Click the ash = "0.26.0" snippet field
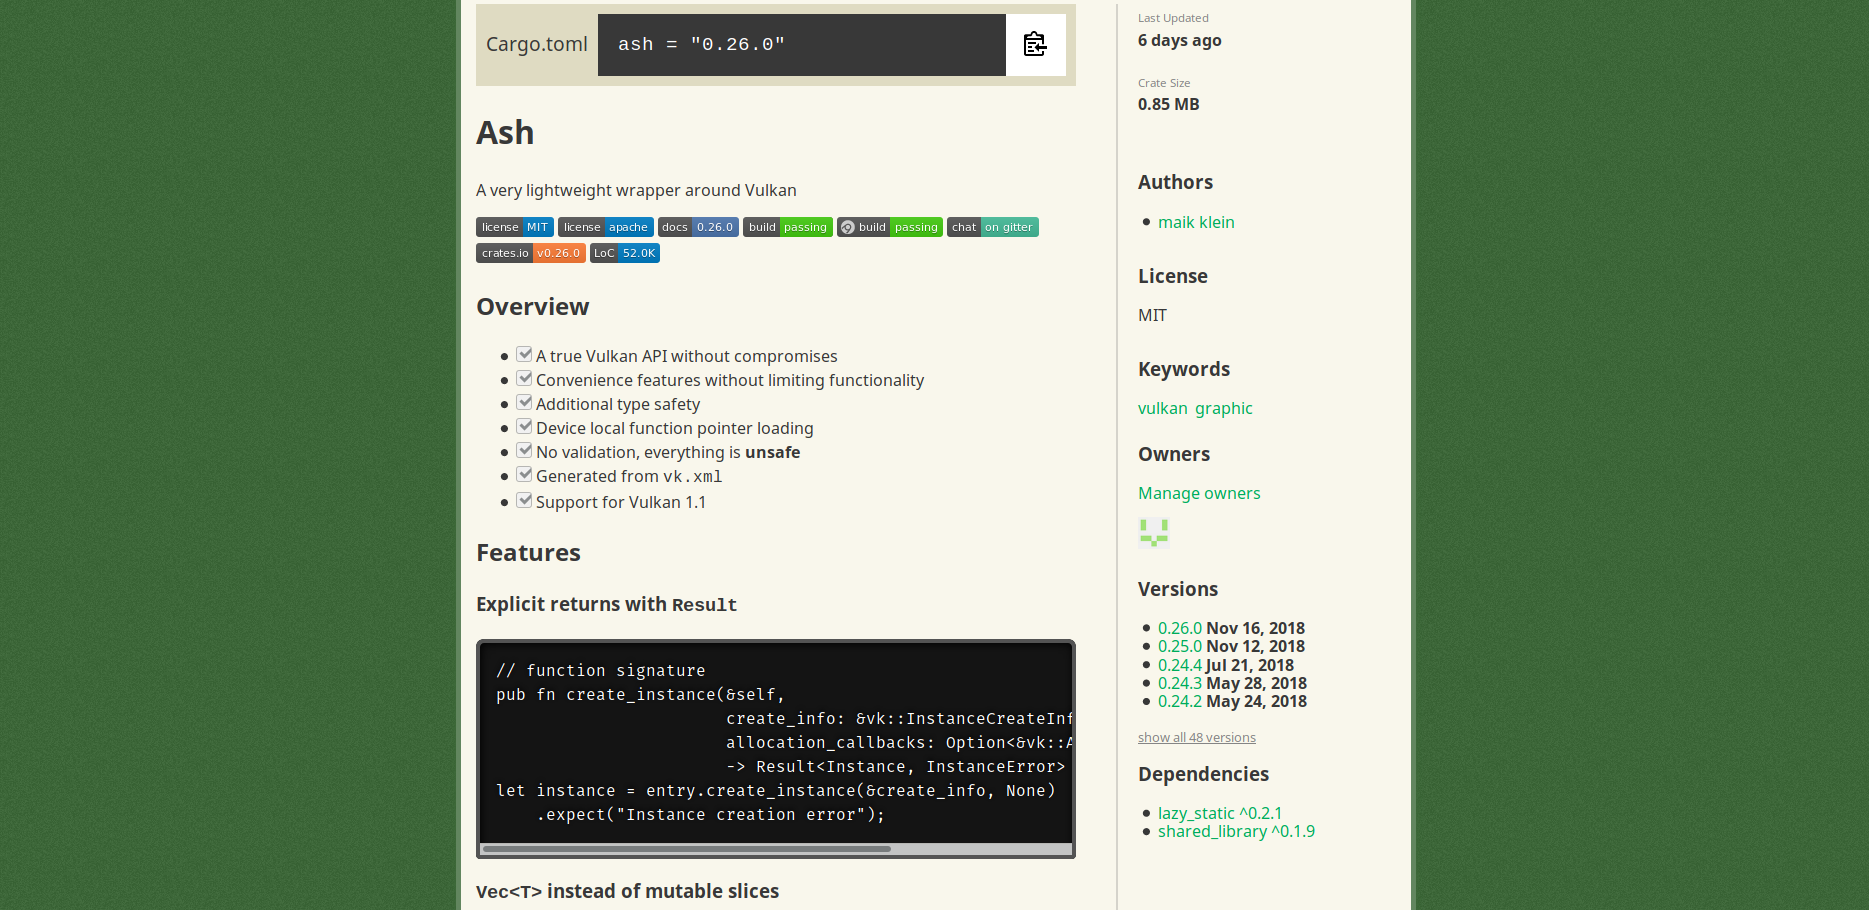This screenshot has width=1869, height=910. pos(802,45)
